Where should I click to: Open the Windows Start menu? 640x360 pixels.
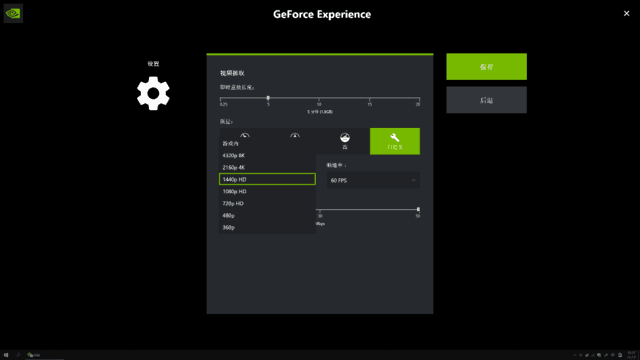pyautogui.click(x=6, y=355)
